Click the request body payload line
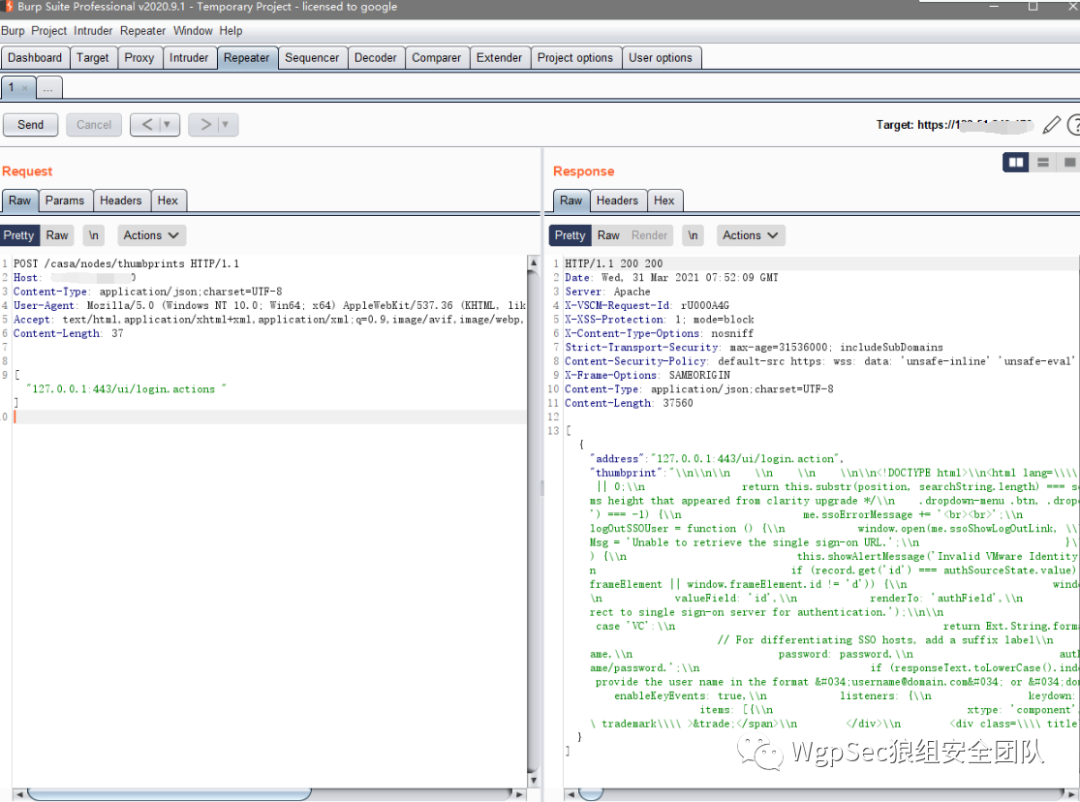Image resolution: width=1080 pixels, height=802 pixels. [x=126, y=389]
